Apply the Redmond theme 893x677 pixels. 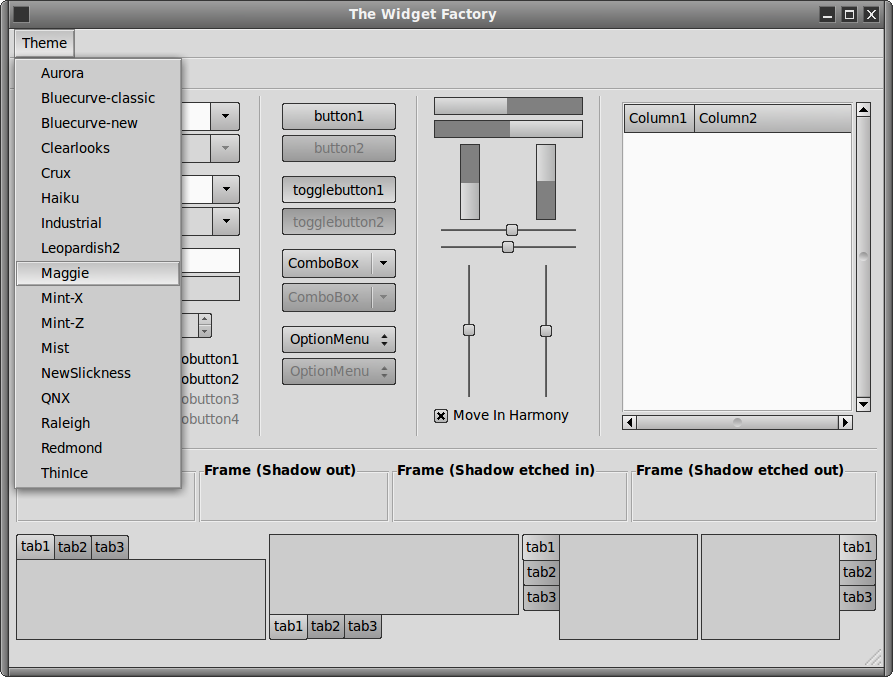click(98, 449)
